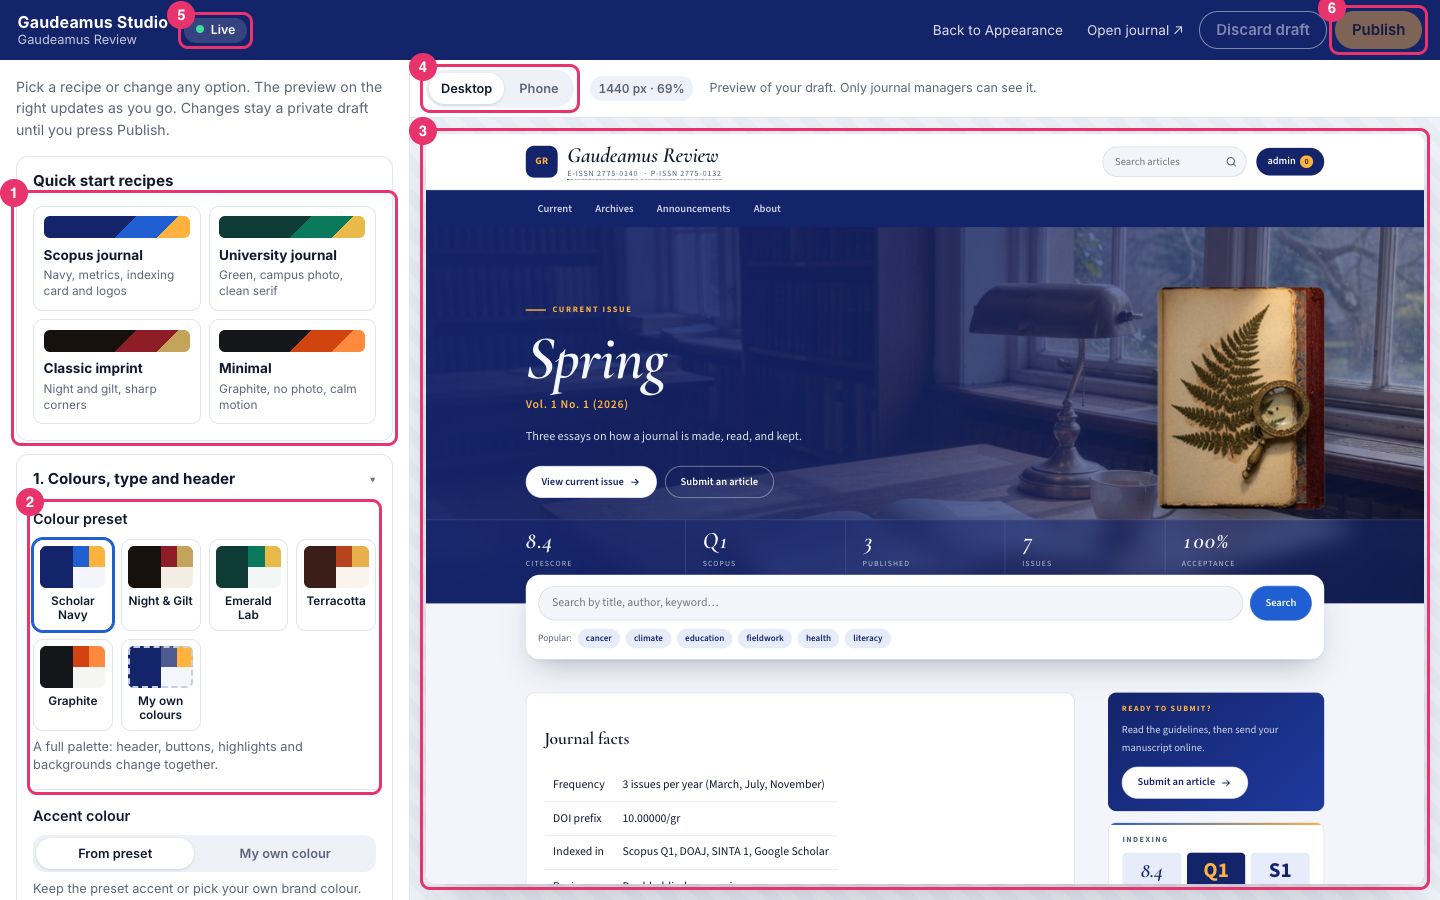1440x900 pixels.
Task: Pick the Terracotta colour preset
Action: [336, 585]
